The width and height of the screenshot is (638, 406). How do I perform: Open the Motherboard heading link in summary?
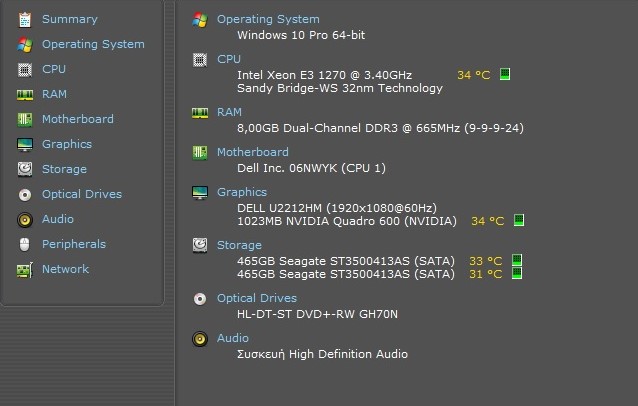pyautogui.click(x=253, y=152)
